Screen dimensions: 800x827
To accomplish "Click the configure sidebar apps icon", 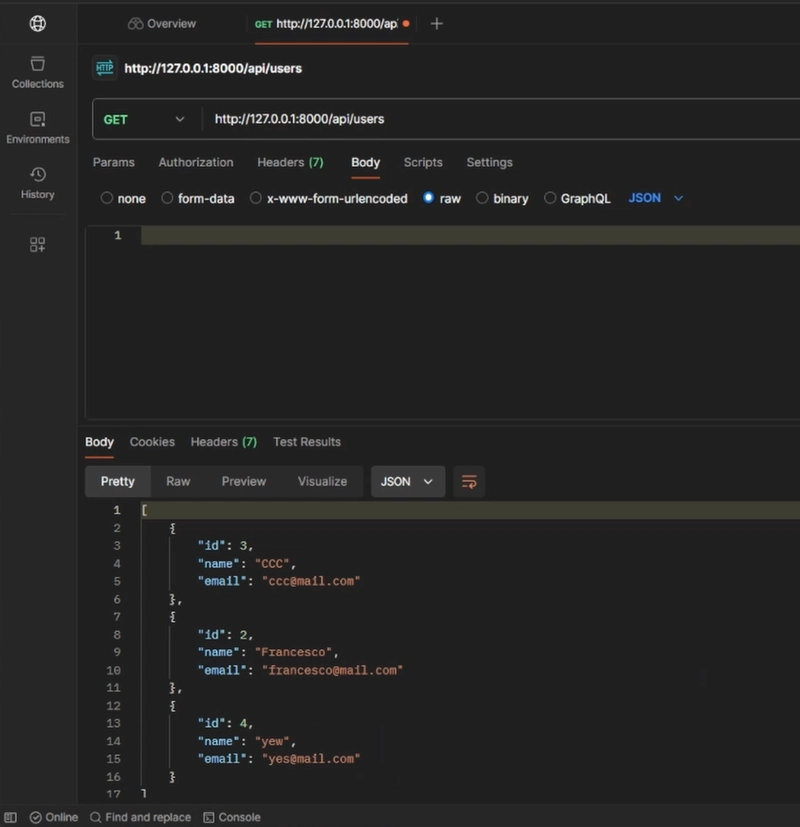I will [37, 244].
